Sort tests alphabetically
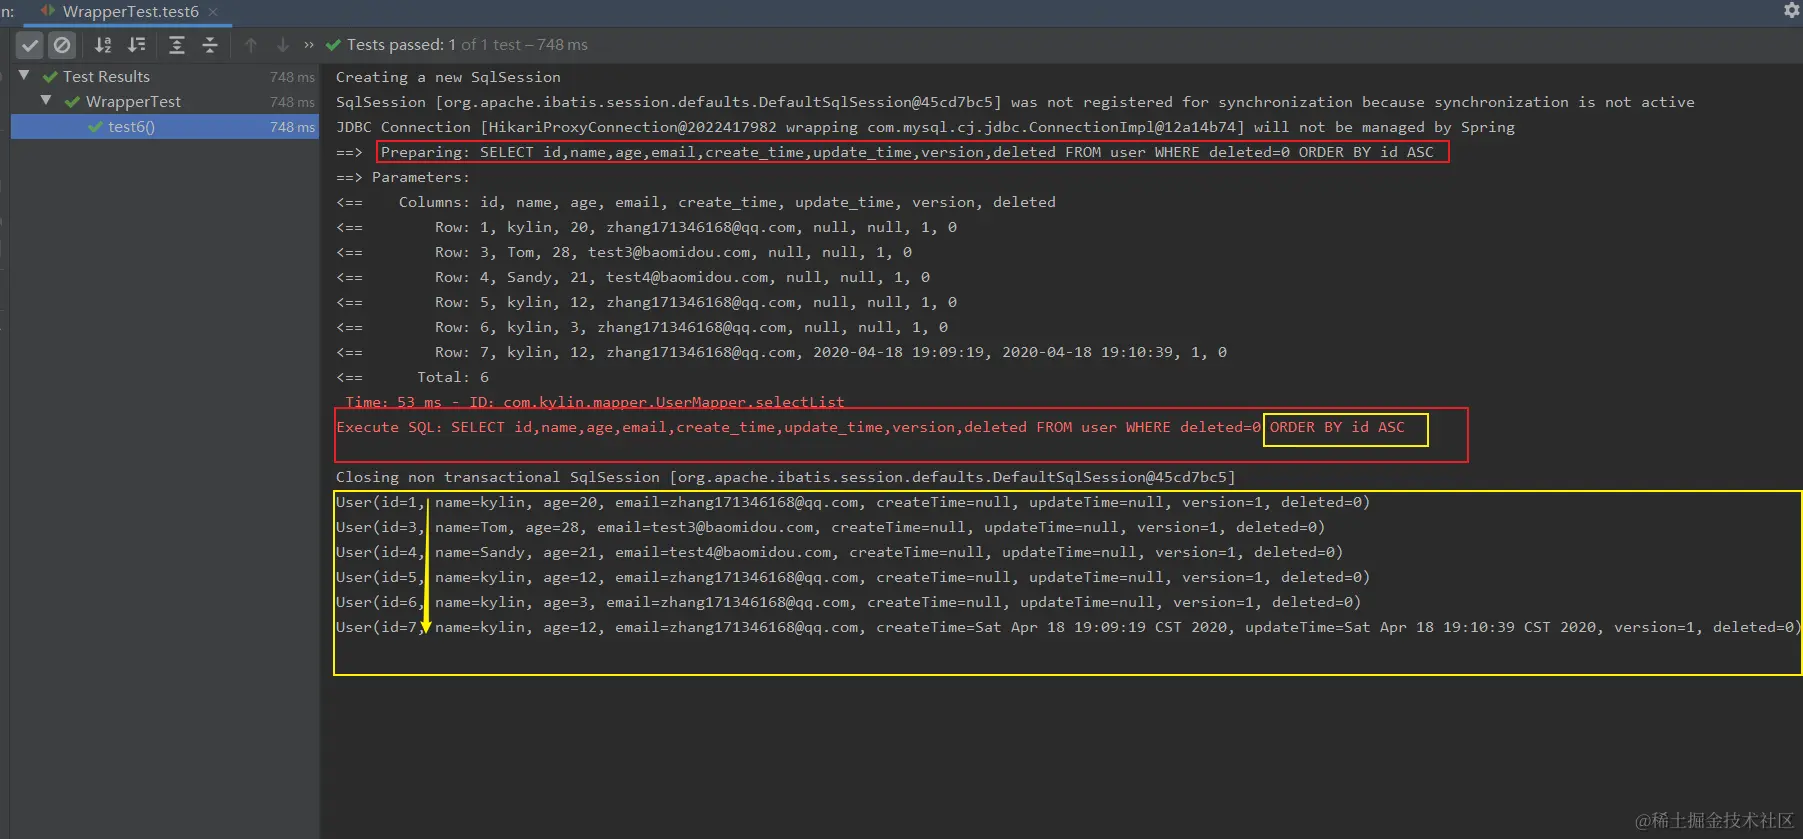The height and width of the screenshot is (839, 1803). pos(103,45)
